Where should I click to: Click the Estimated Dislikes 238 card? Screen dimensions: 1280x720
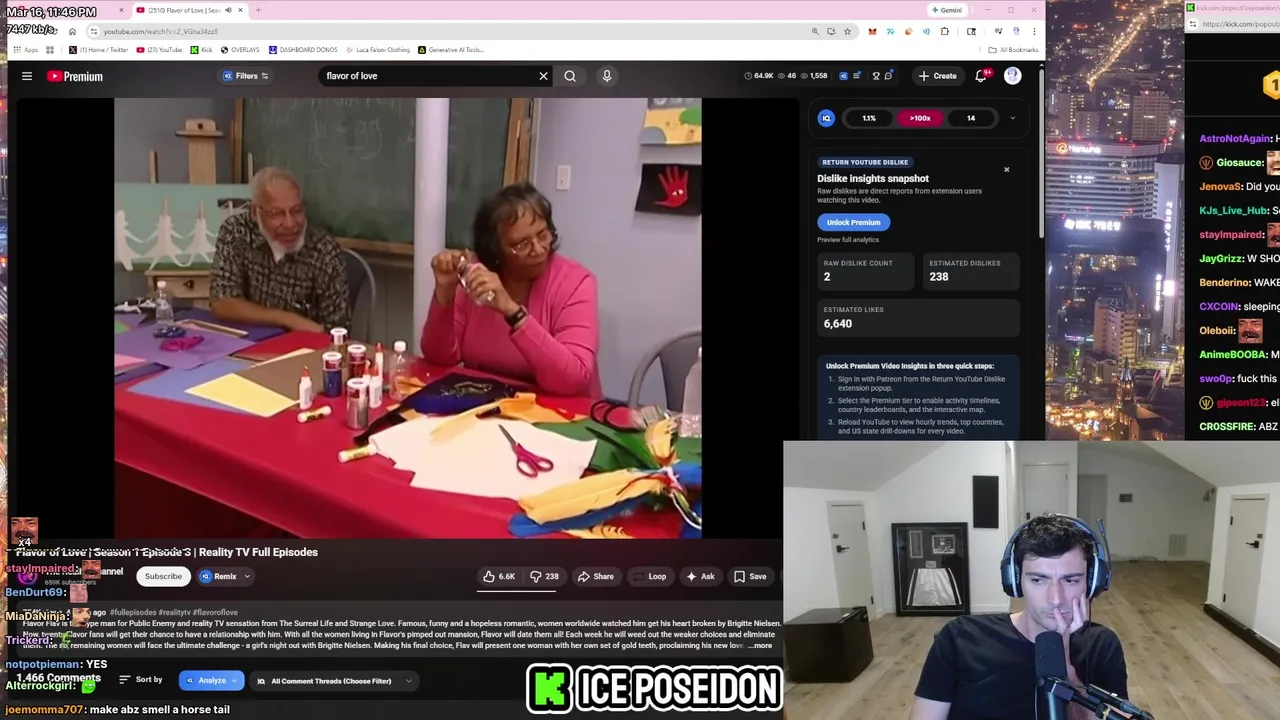pos(970,271)
